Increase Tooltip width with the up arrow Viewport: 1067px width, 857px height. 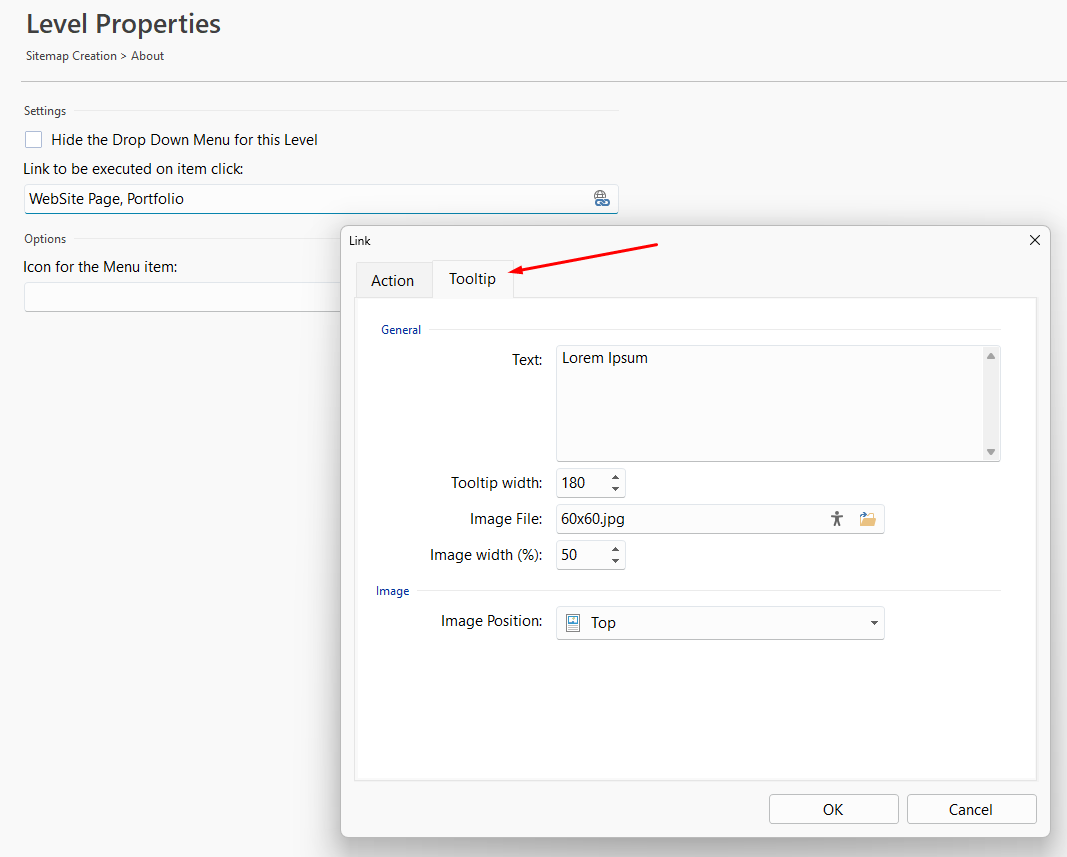pyautogui.click(x=615, y=477)
